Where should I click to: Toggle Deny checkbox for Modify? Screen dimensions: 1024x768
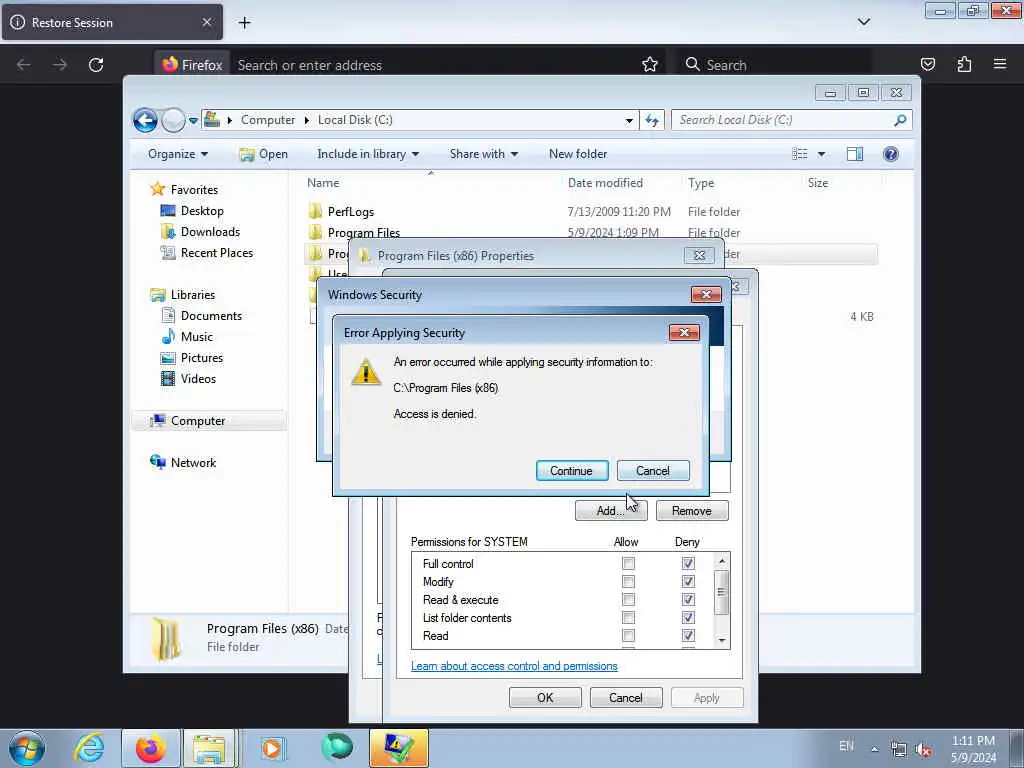pyautogui.click(x=688, y=581)
